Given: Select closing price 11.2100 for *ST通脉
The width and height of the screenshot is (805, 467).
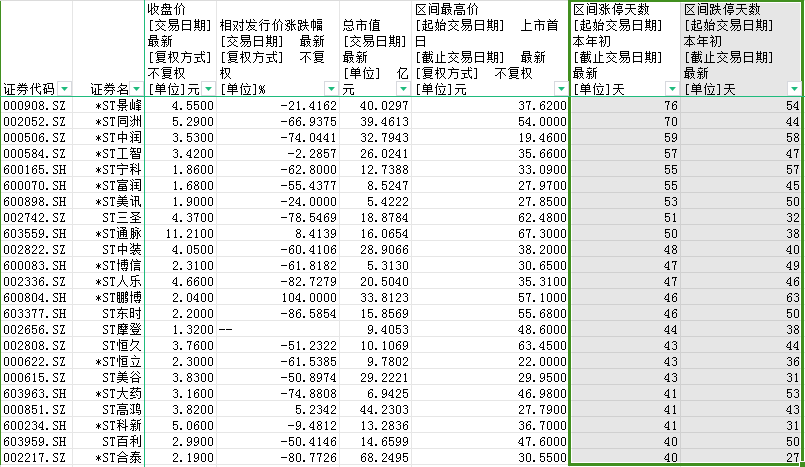Looking at the screenshot, I should (180, 234).
